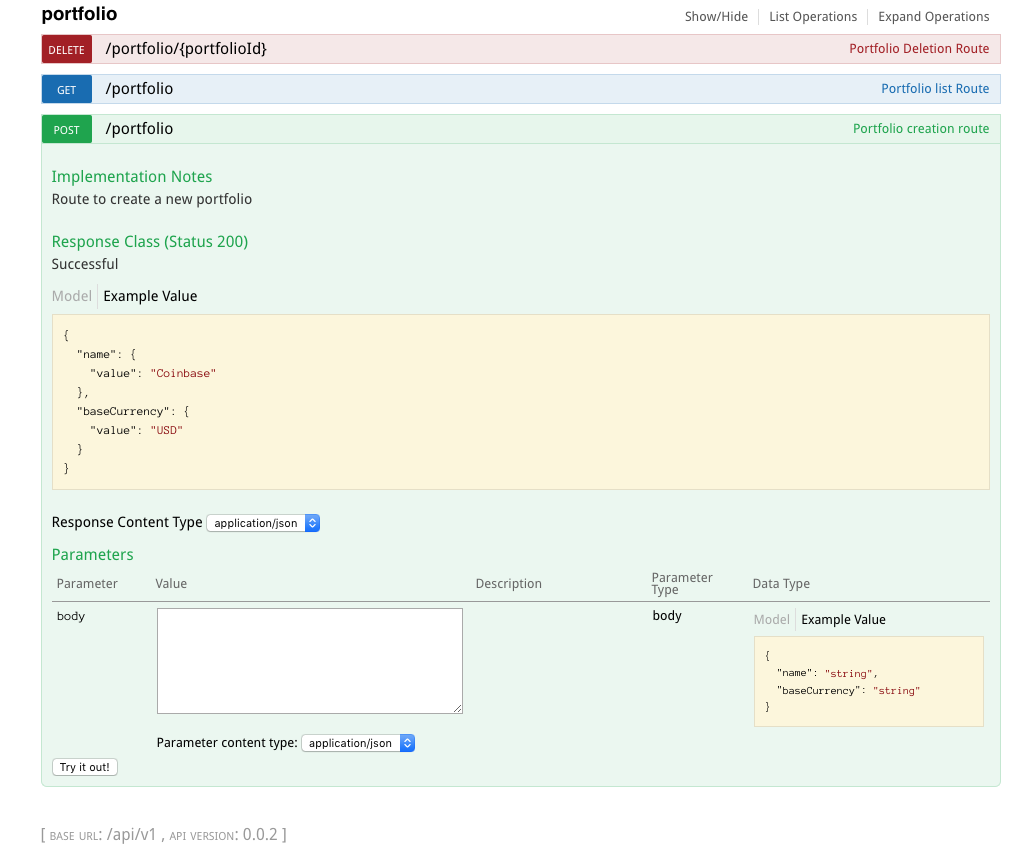Click the Try it out! button

85,767
